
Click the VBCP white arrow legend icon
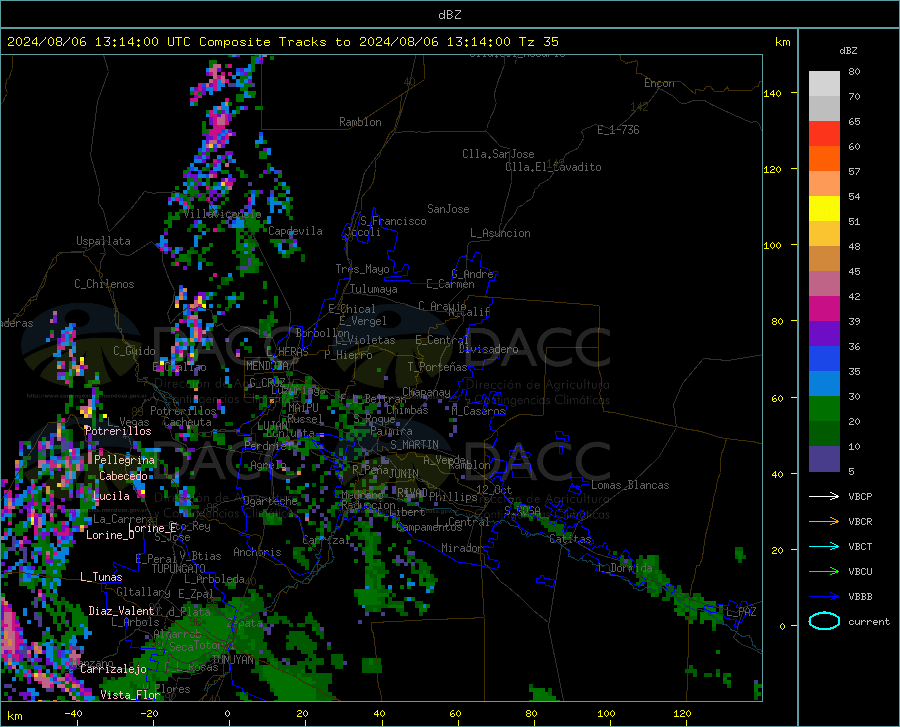coord(824,496)
